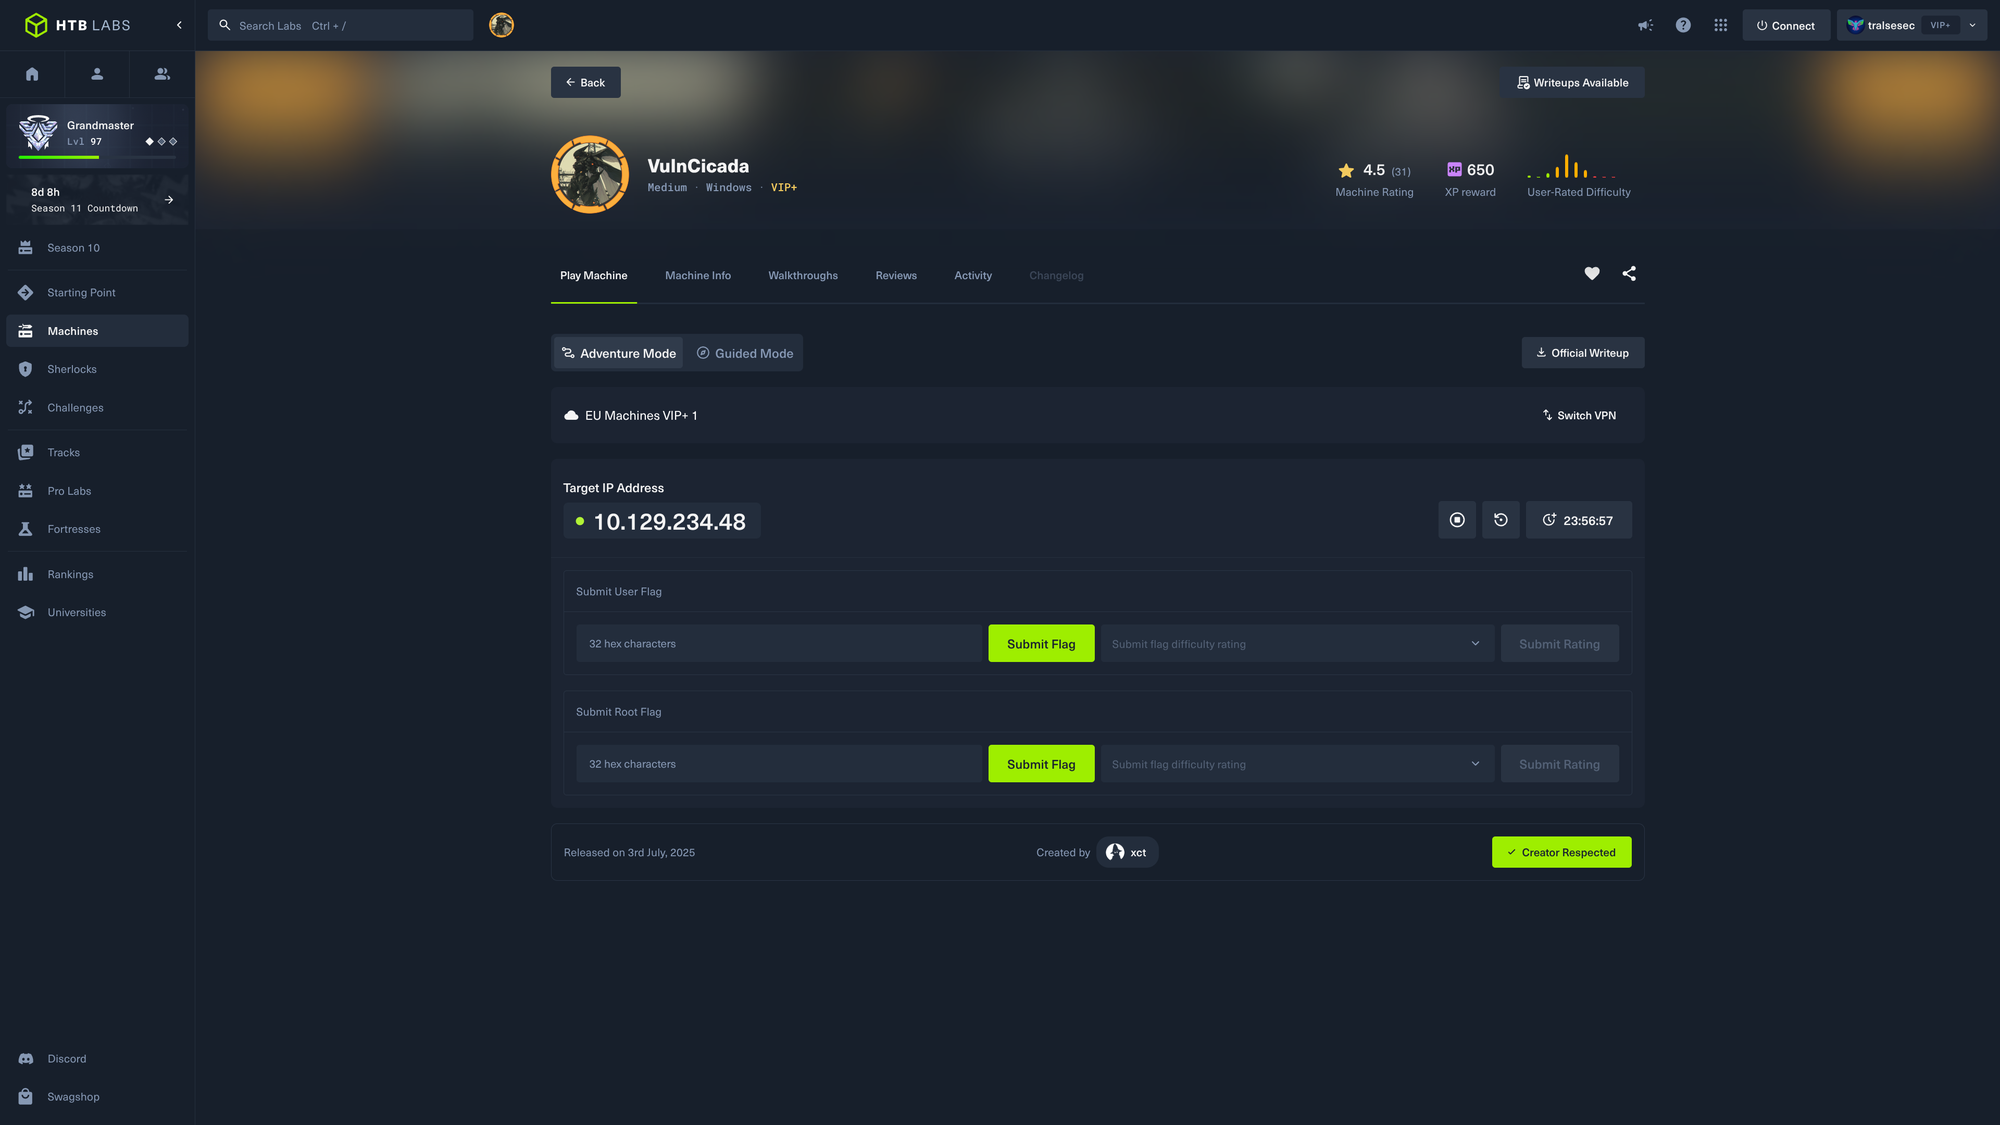
Task: Navigate to Challenges
Action: pyautogui.click(x=97, y=408)
